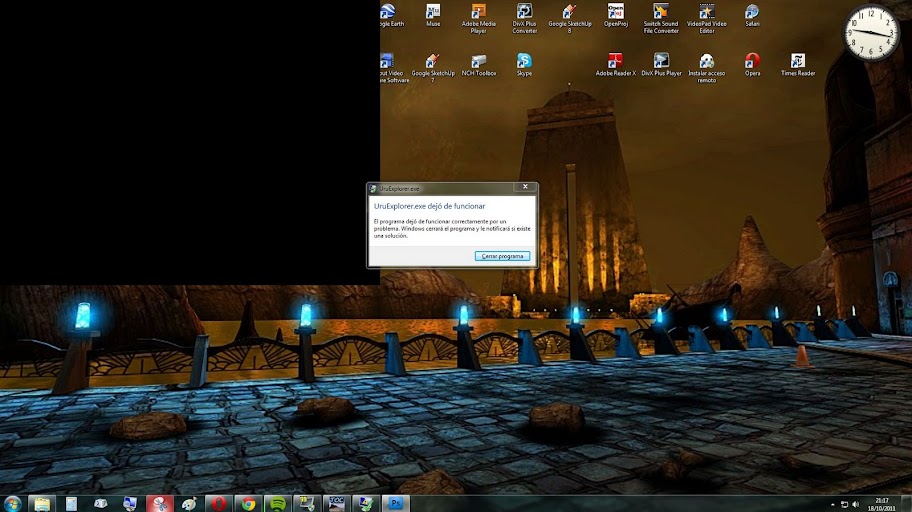Open the Muse desktop shortcut

[x=433, y=15]
